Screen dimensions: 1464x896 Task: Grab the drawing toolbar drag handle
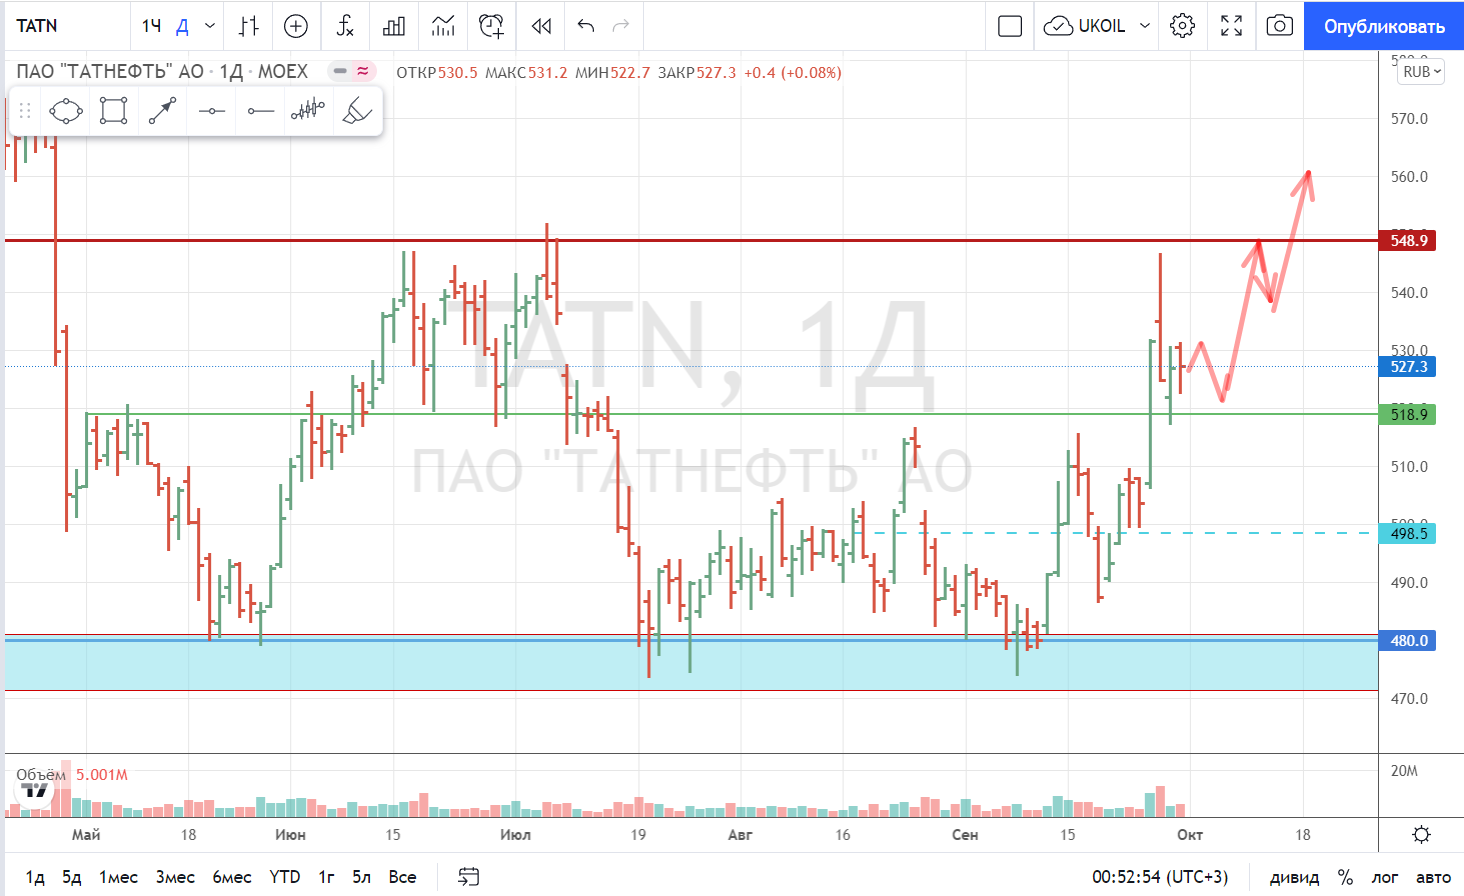coord(25,111)
